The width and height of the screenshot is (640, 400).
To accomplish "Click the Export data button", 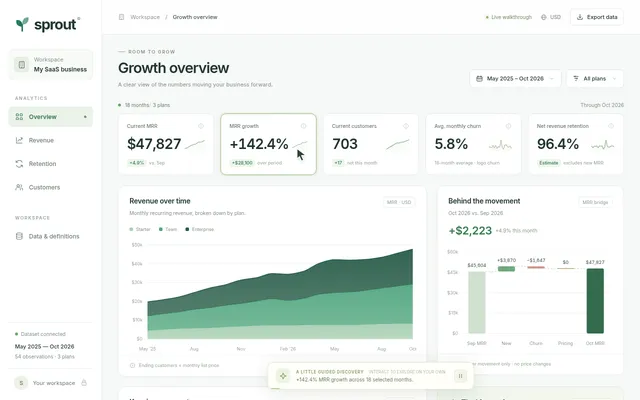I will coord(597,17).
